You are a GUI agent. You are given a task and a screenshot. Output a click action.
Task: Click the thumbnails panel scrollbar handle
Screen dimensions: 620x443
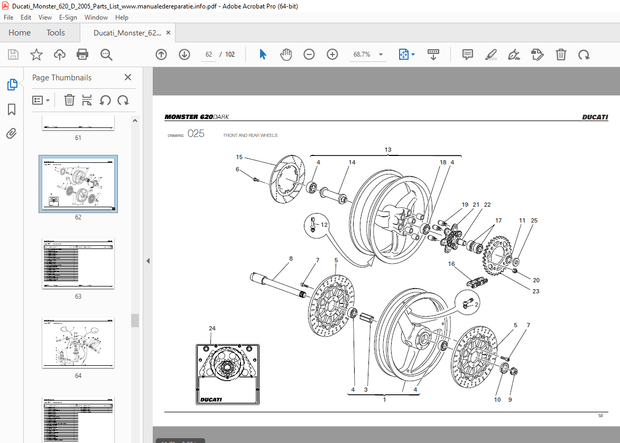tap(135, 320)
